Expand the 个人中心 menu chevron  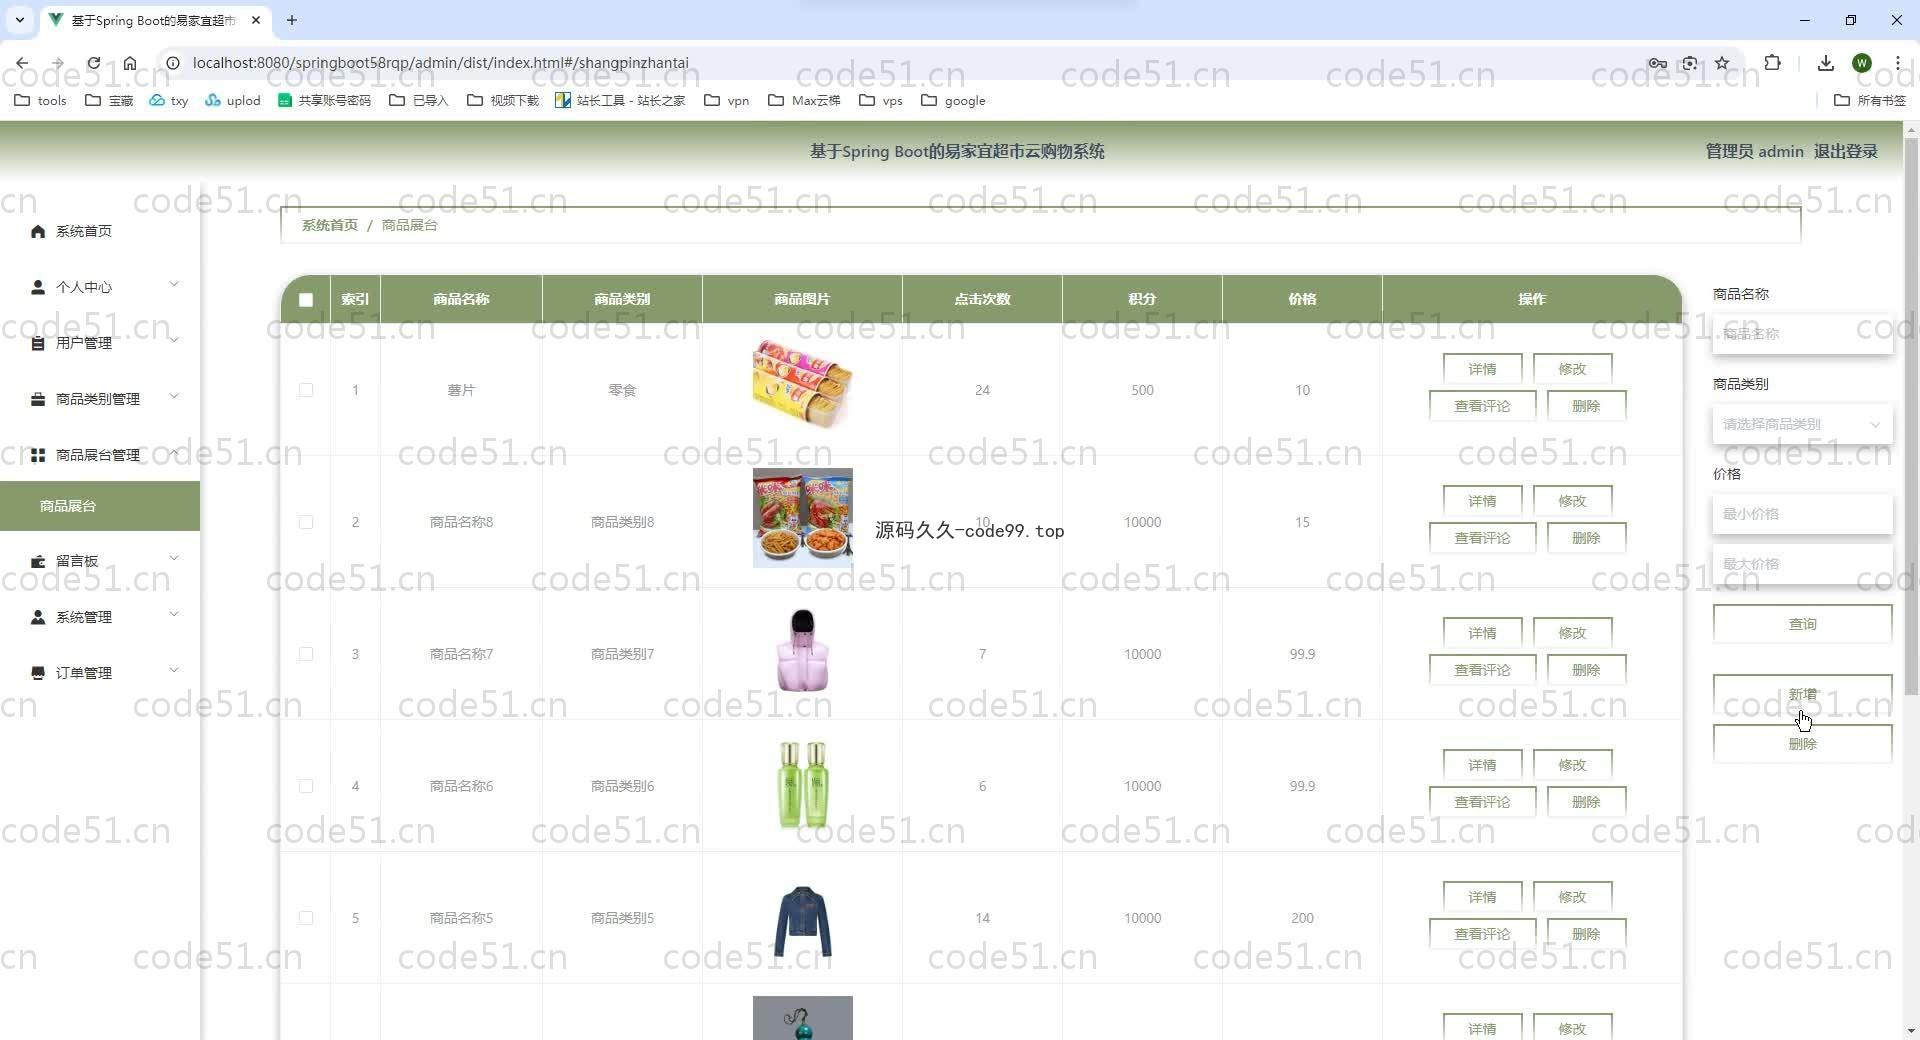click(x=174, y=285)
